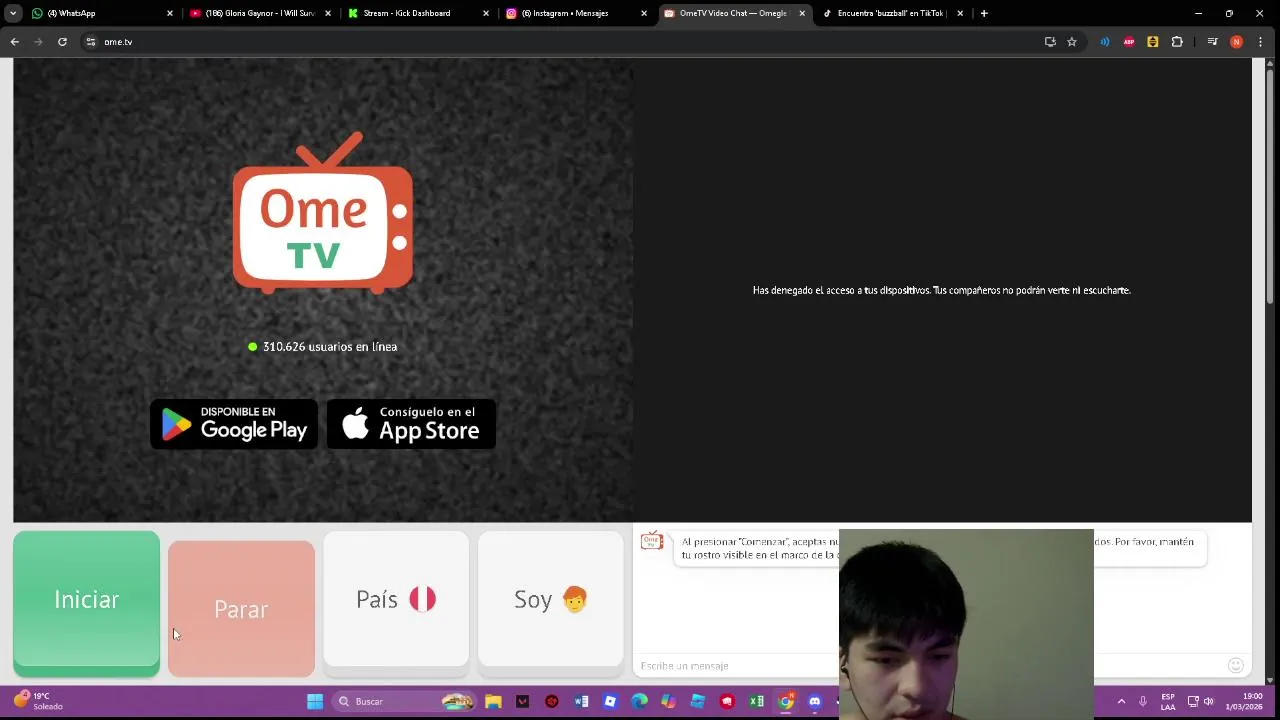Screen dimensions: 1280x720
Task: Open the media controls icon
Action: pos(1213,42)
